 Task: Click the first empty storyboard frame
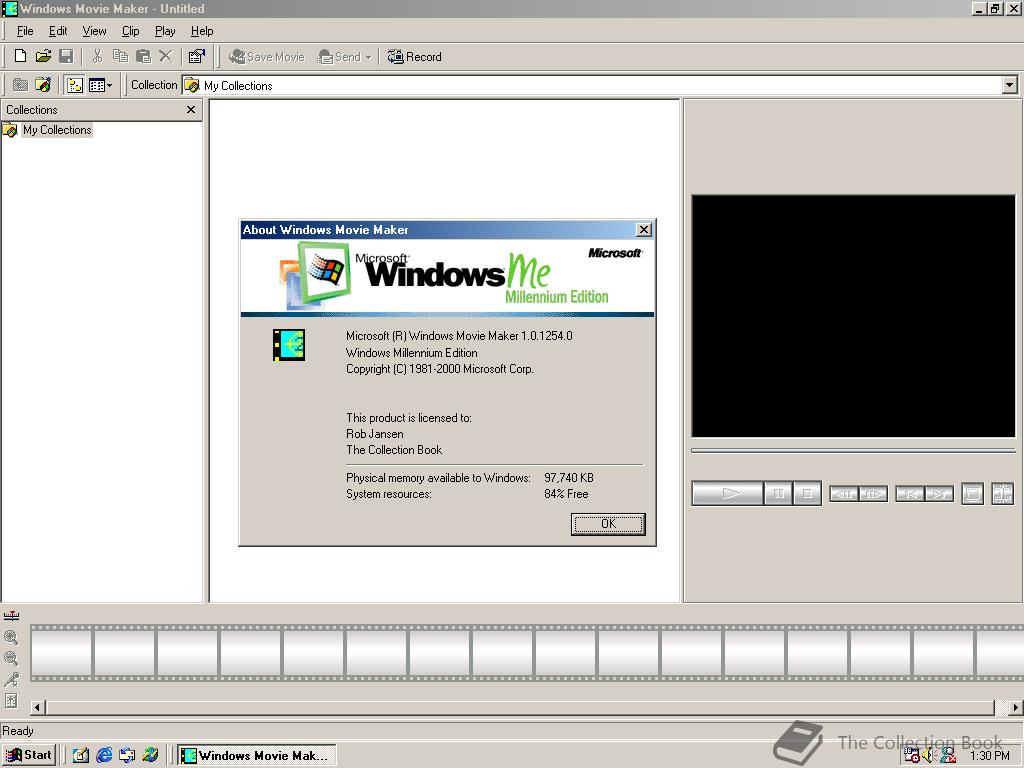pyautogui.click(x=61, y=652)
